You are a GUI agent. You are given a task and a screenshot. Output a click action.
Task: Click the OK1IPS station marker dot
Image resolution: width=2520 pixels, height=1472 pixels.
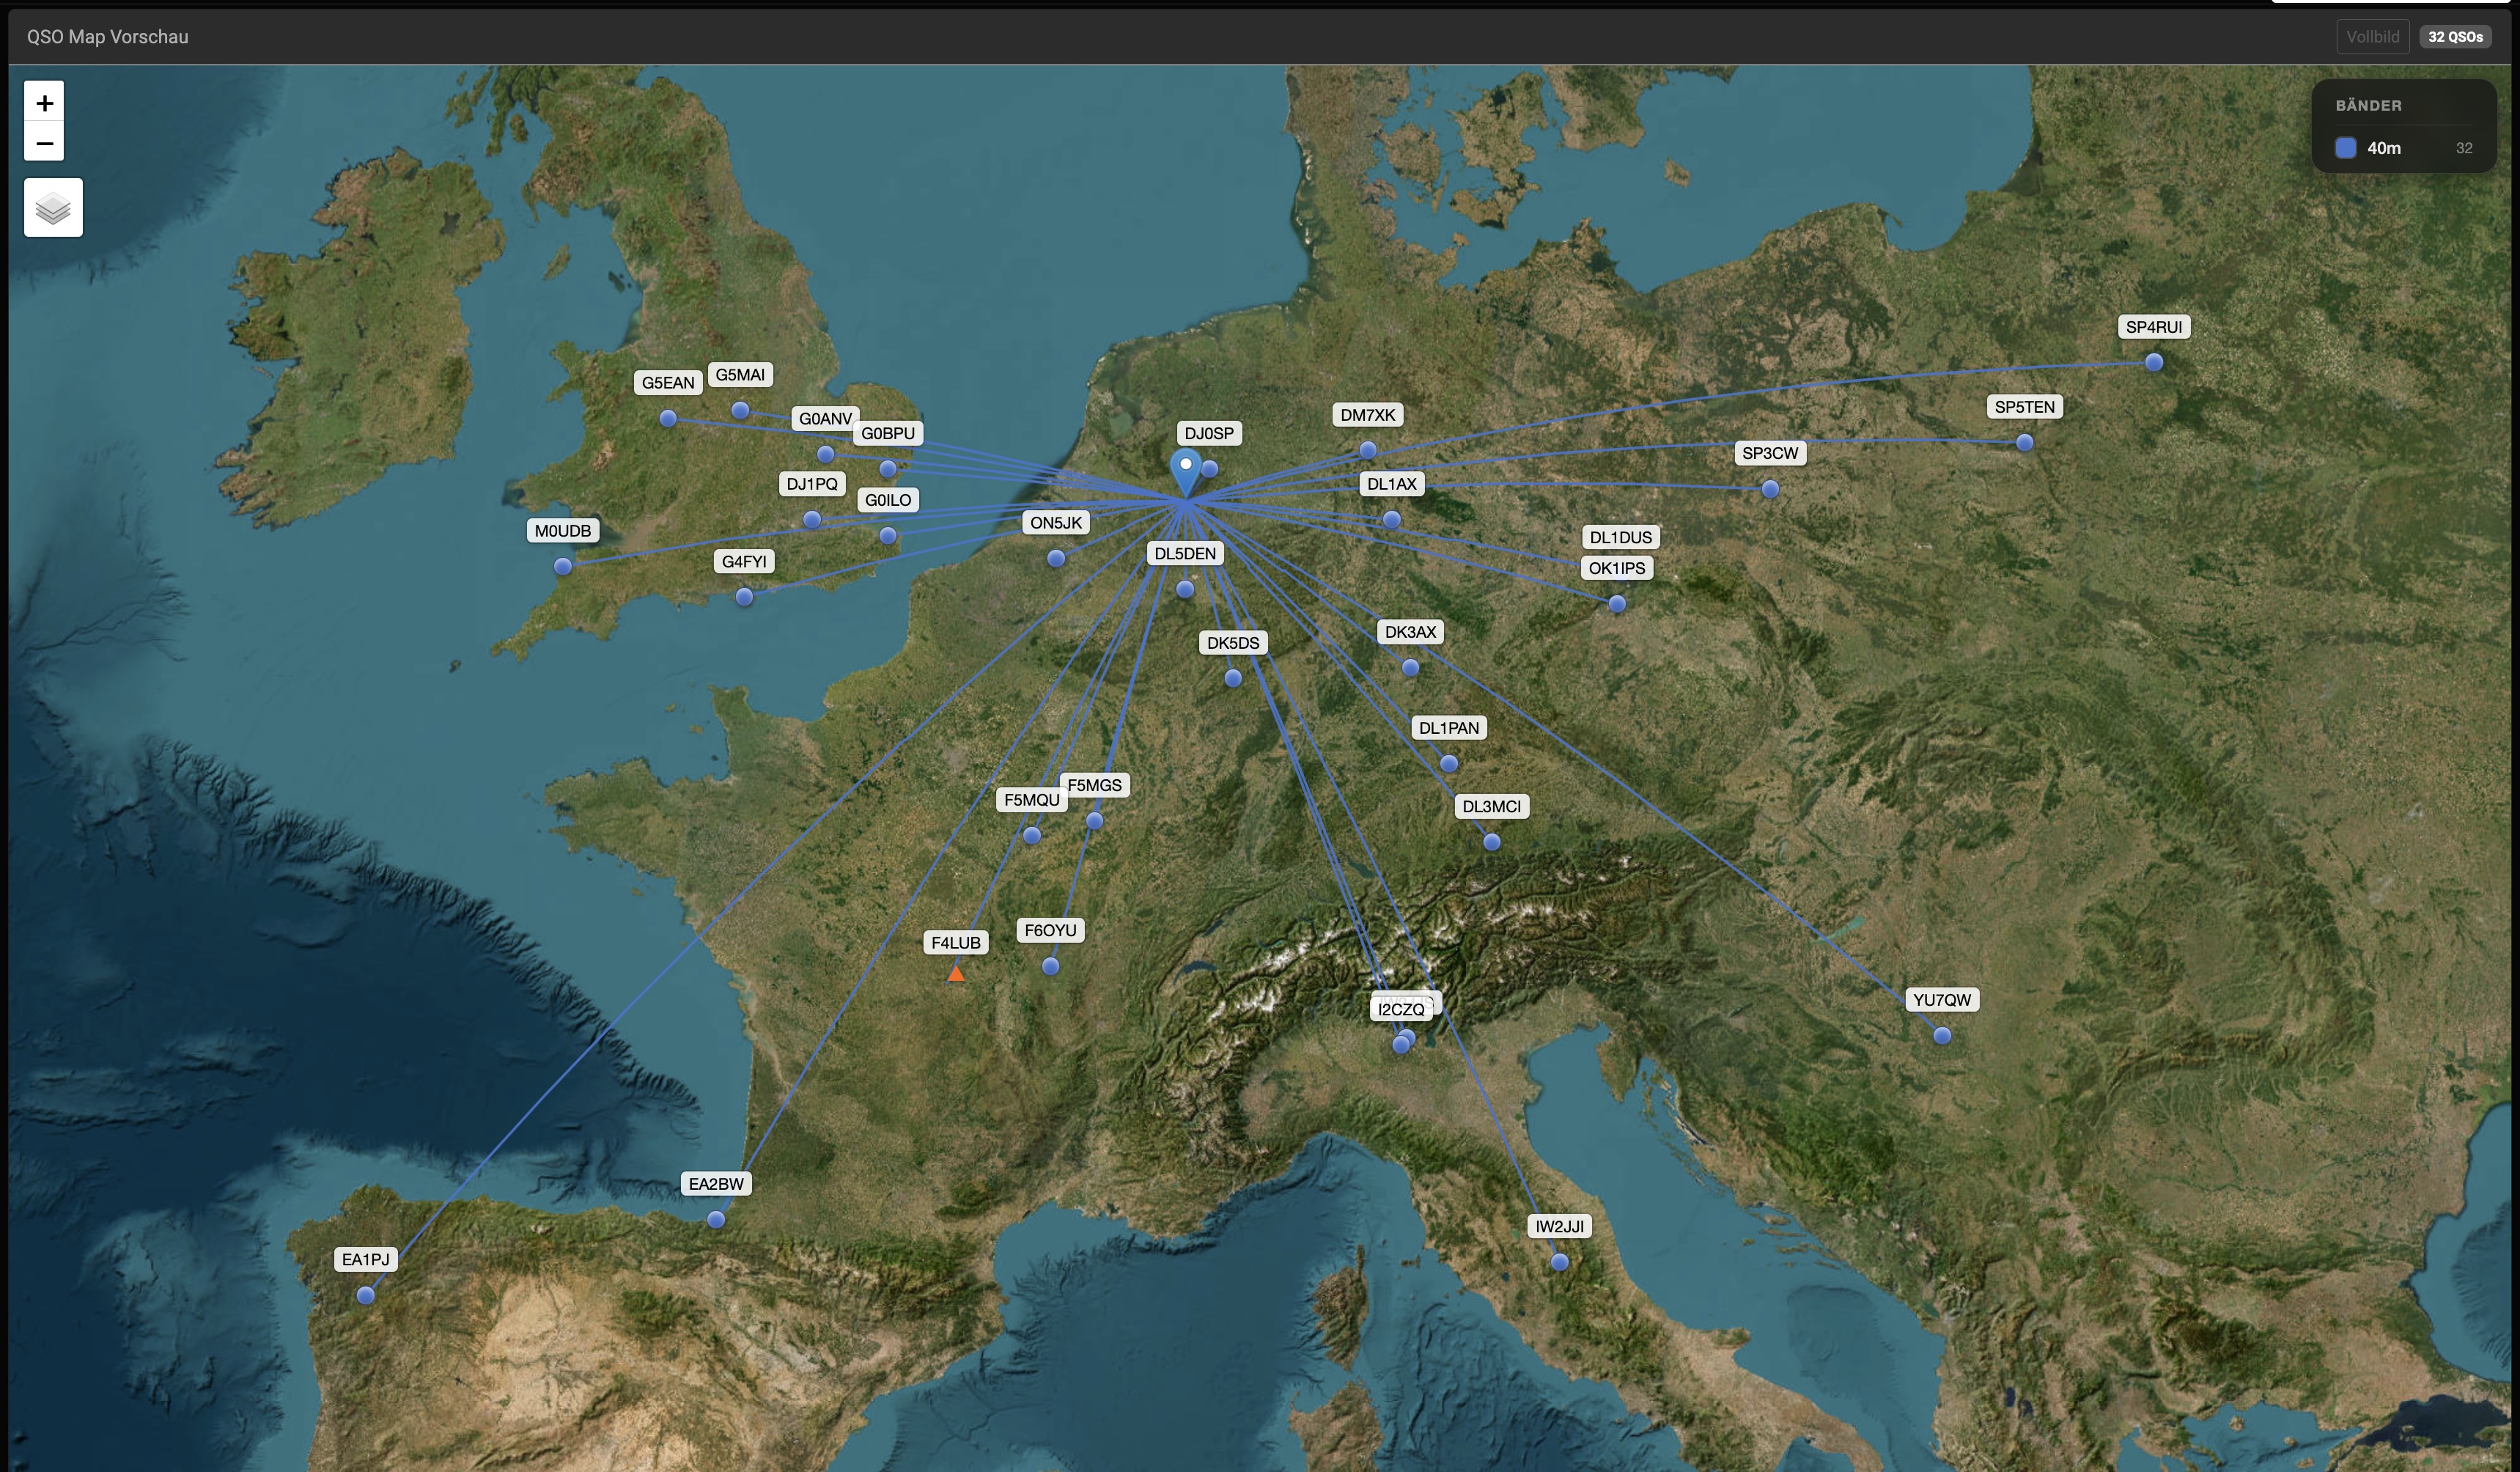tap(1617, 604)
